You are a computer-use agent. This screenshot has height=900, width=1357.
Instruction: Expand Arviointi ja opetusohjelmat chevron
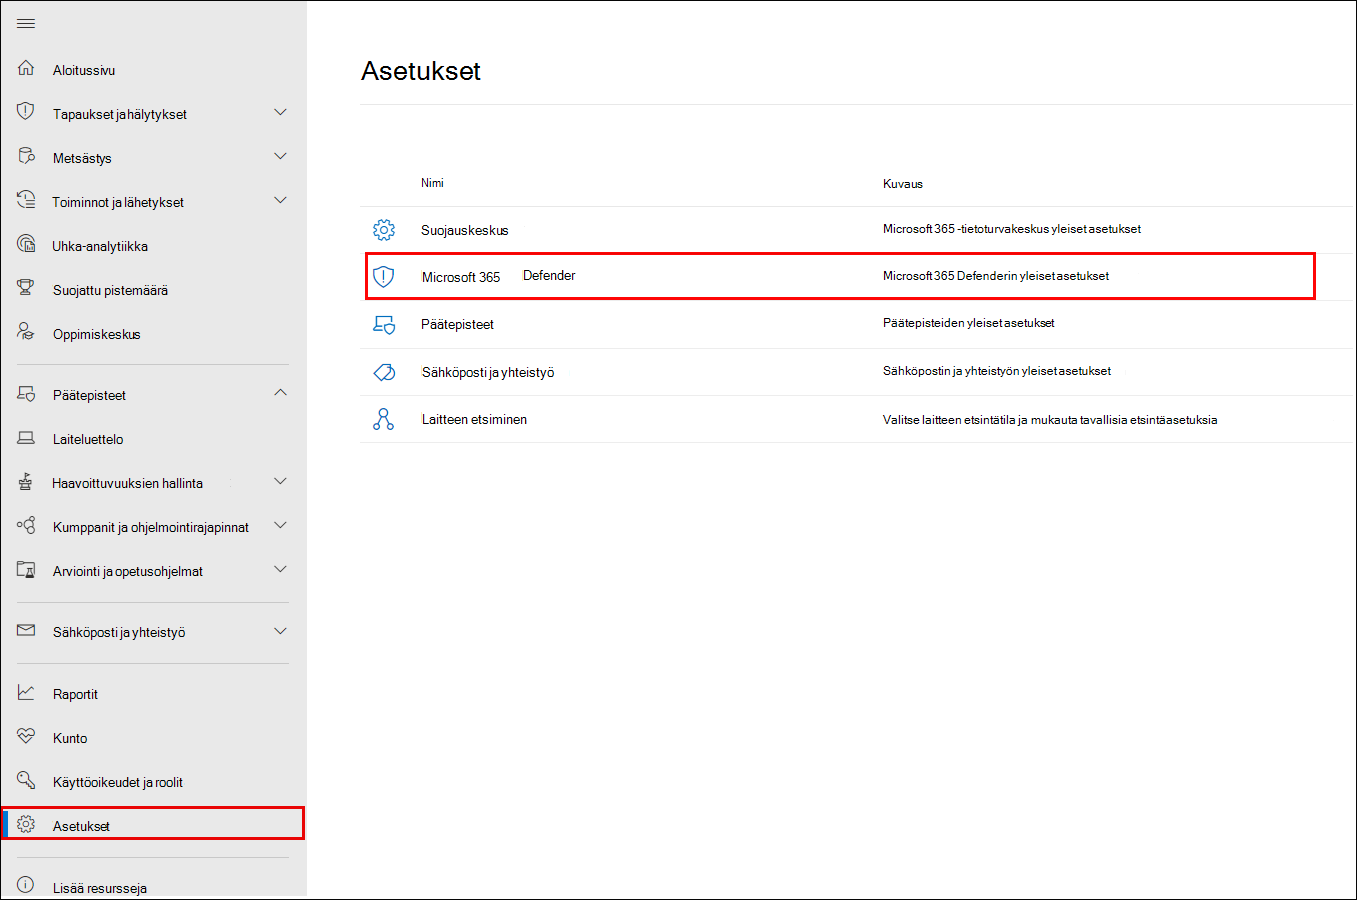point(280,569)
